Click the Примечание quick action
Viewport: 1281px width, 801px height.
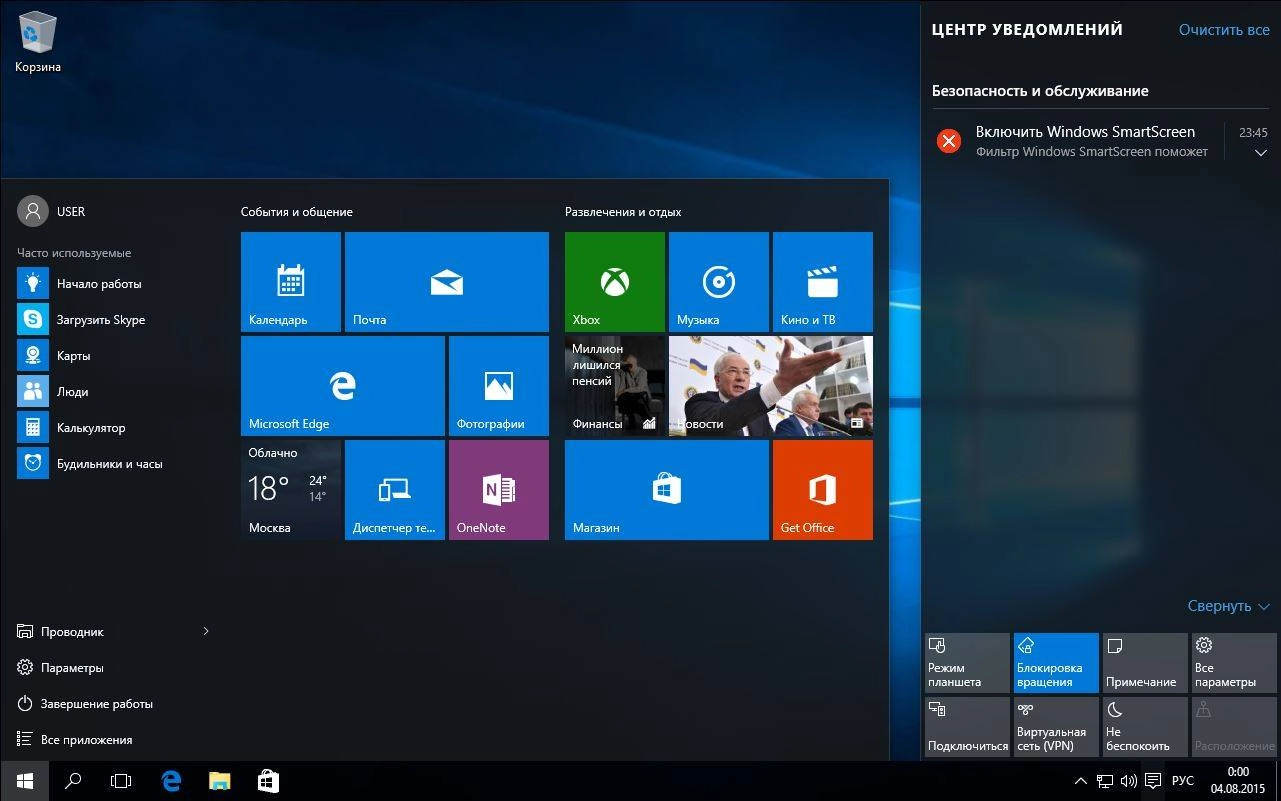pos(1145,663)
